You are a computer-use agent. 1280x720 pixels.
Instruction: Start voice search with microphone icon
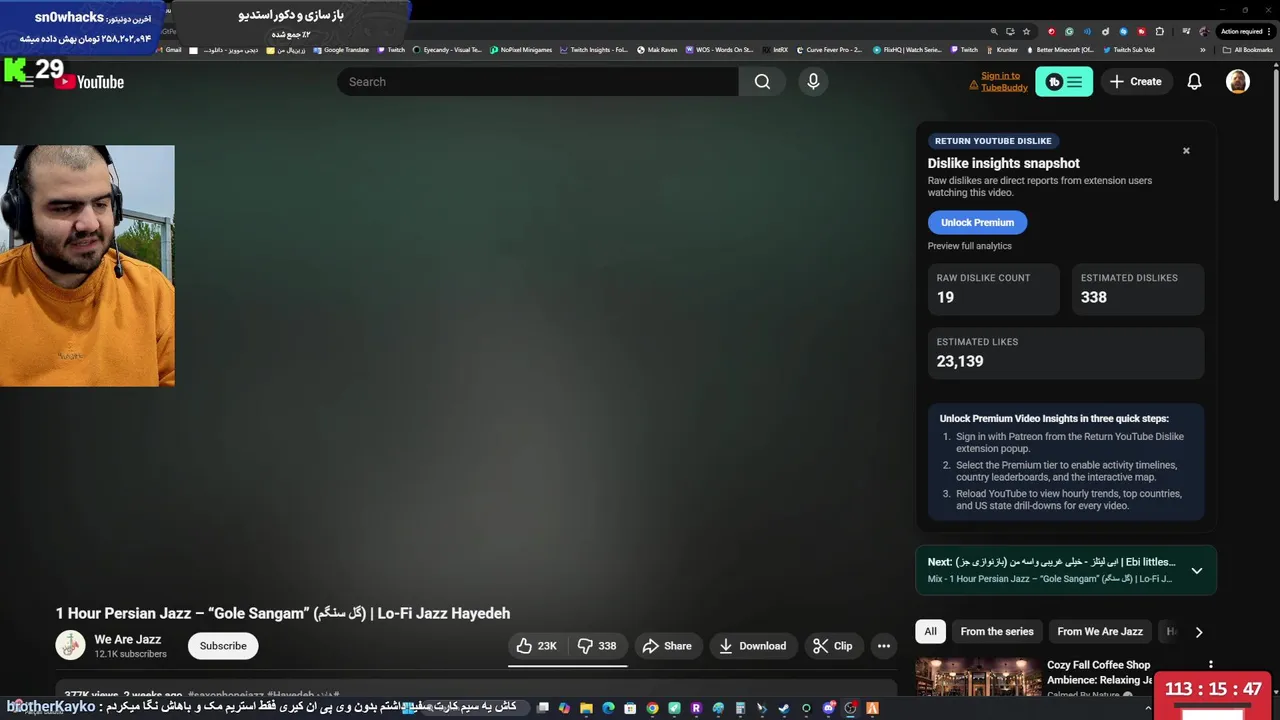(813, 82)
